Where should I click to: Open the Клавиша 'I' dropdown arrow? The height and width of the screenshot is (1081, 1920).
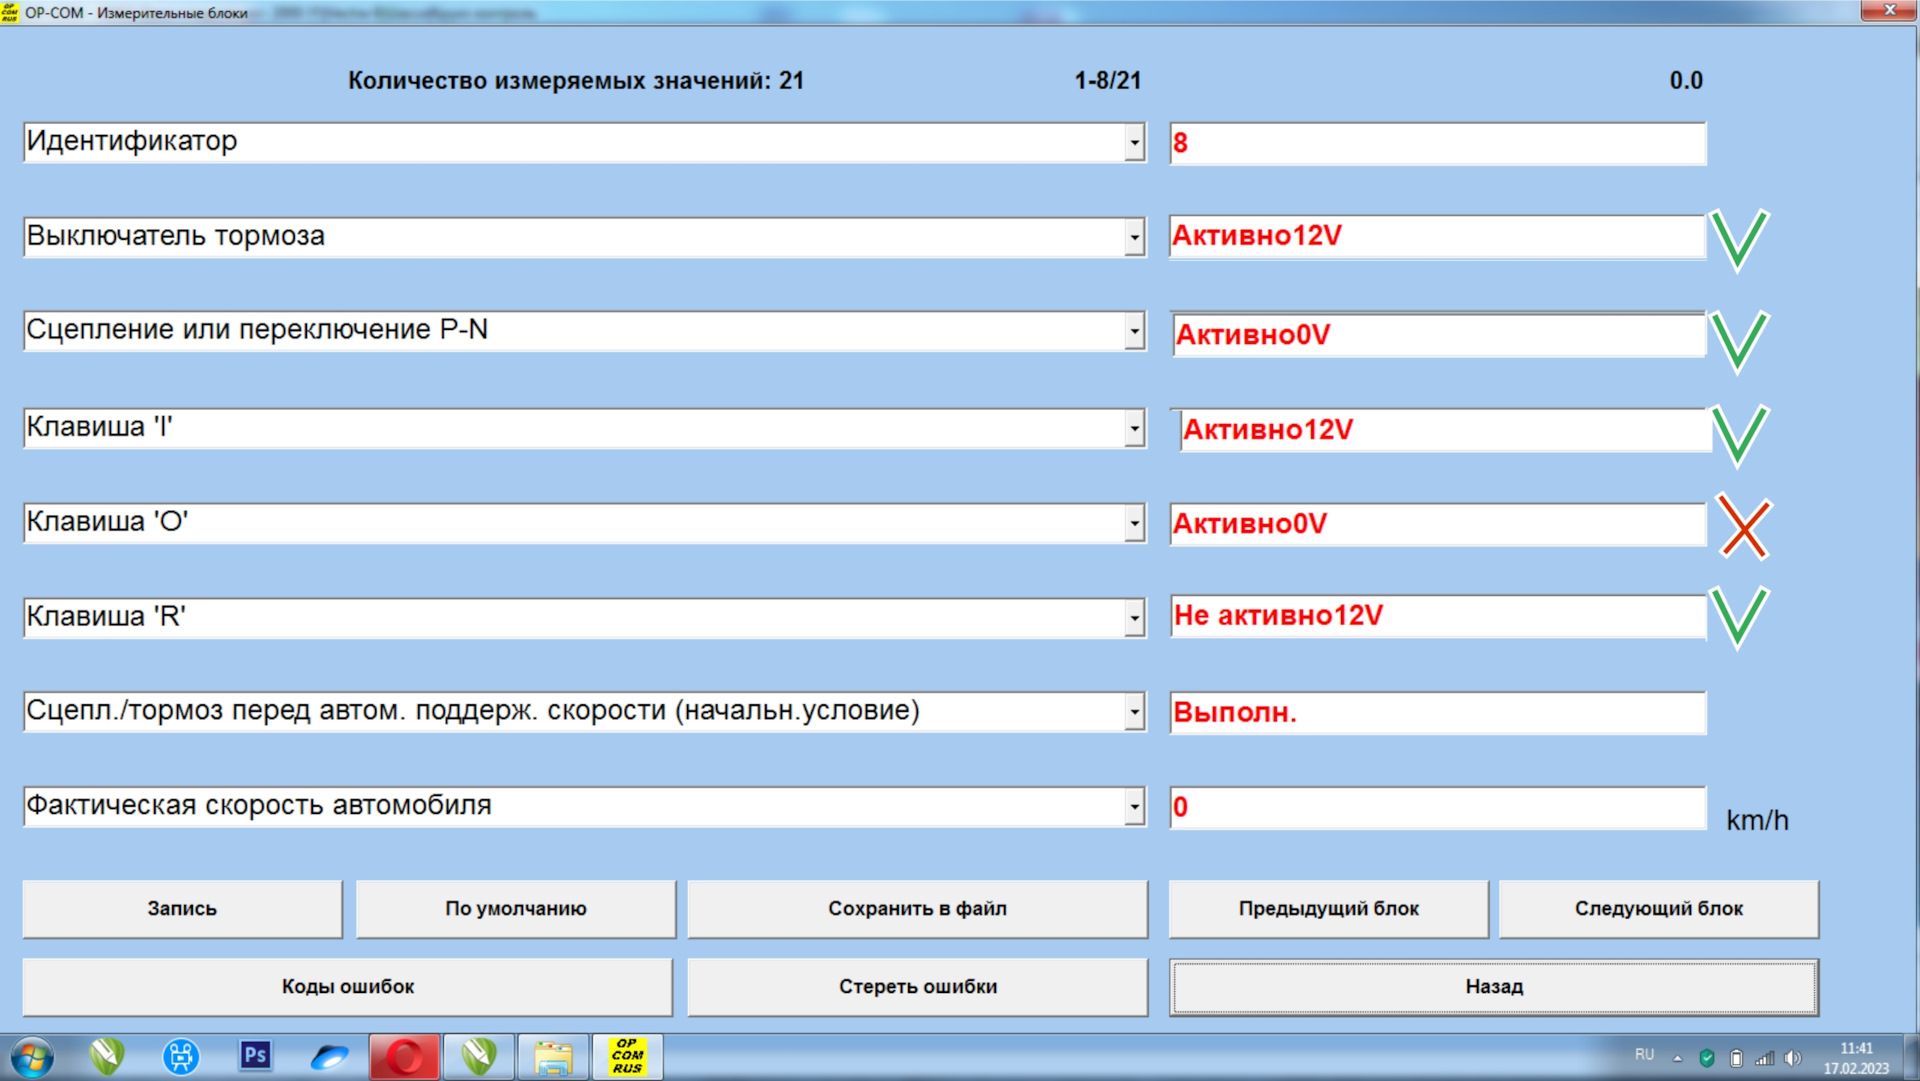click(x=1134, y=429)
